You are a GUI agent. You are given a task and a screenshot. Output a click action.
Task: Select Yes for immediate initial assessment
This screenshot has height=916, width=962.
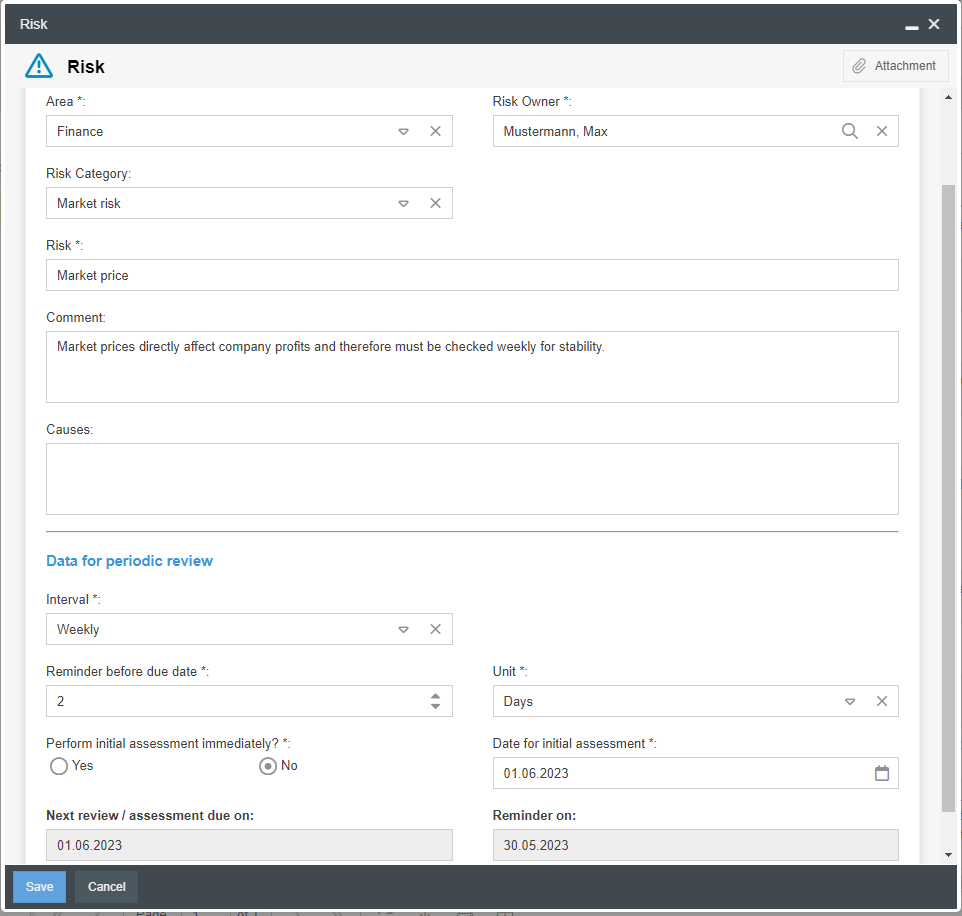[x=59, y=766]
